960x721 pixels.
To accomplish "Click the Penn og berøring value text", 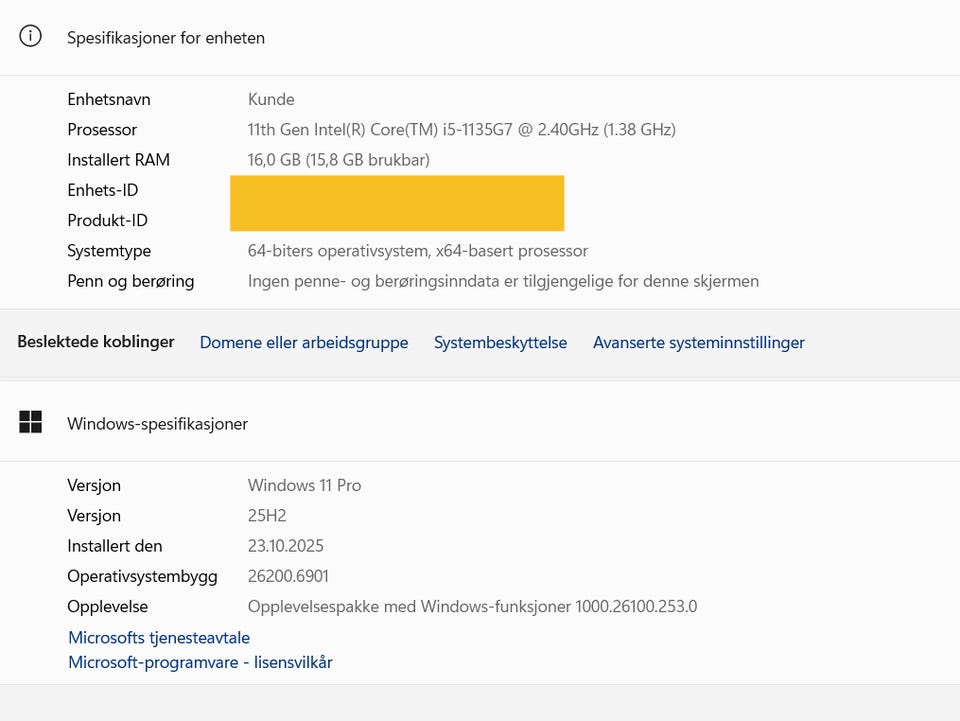I will [503, 281].
